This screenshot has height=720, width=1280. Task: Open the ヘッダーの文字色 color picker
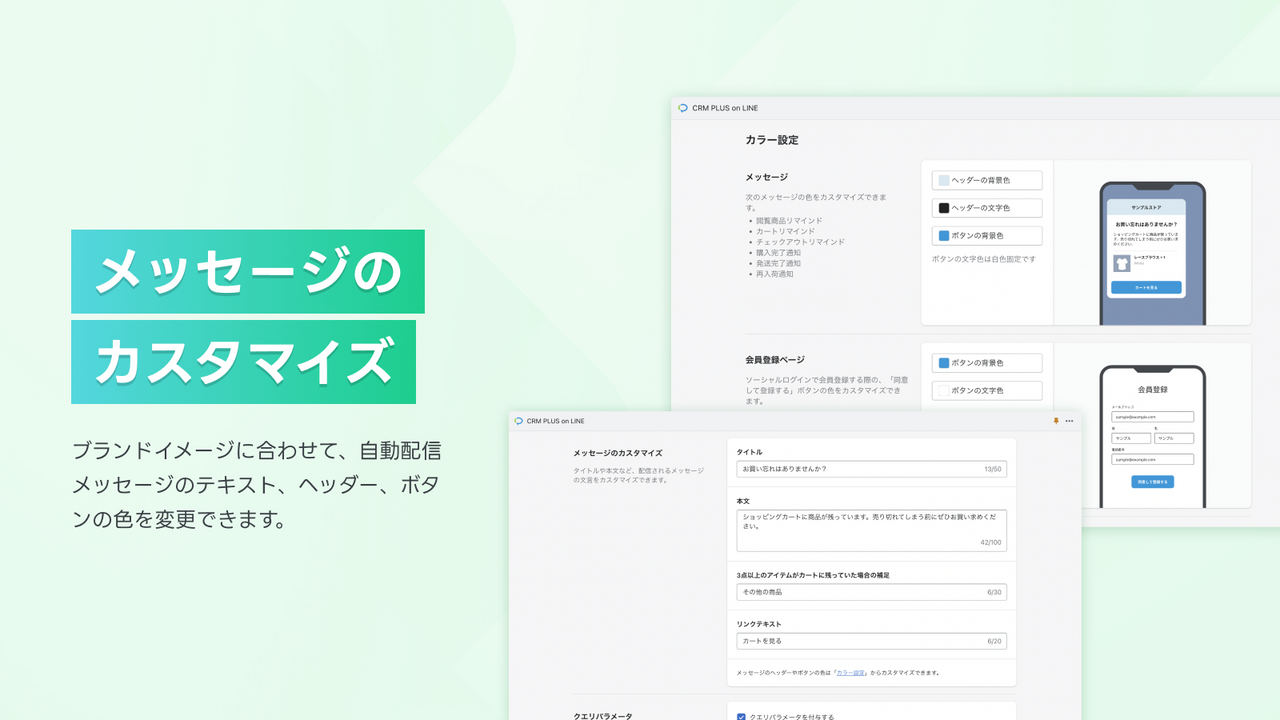pyautogui.click(x=987, y=208)
